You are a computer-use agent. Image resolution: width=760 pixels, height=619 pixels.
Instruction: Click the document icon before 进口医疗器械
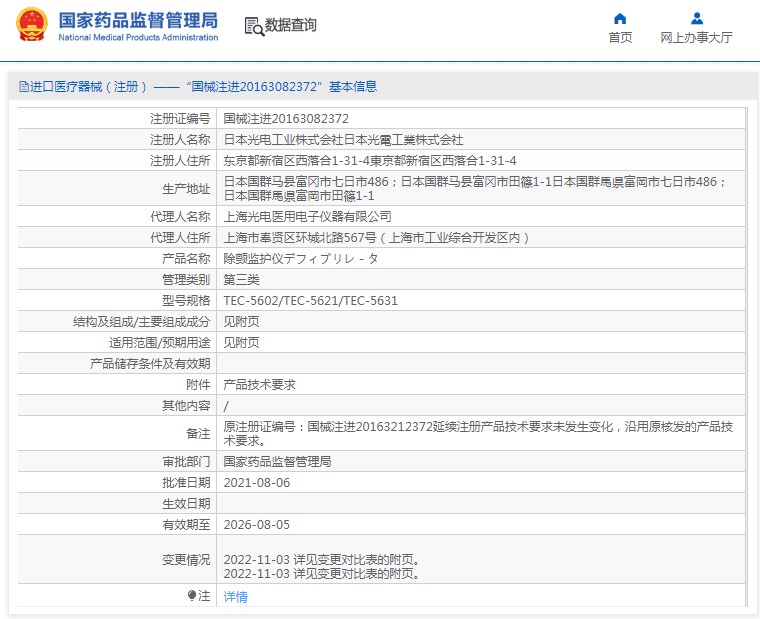tap(23, 87)
